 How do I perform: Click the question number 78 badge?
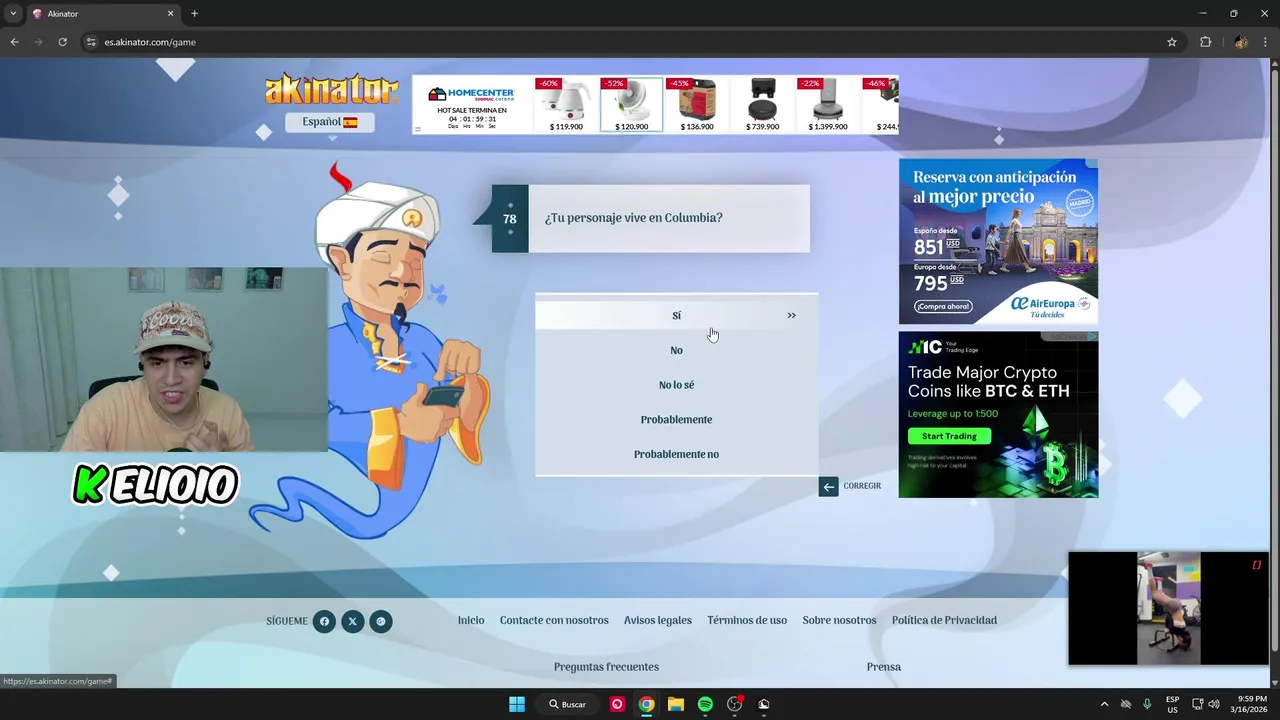[510, 219]
